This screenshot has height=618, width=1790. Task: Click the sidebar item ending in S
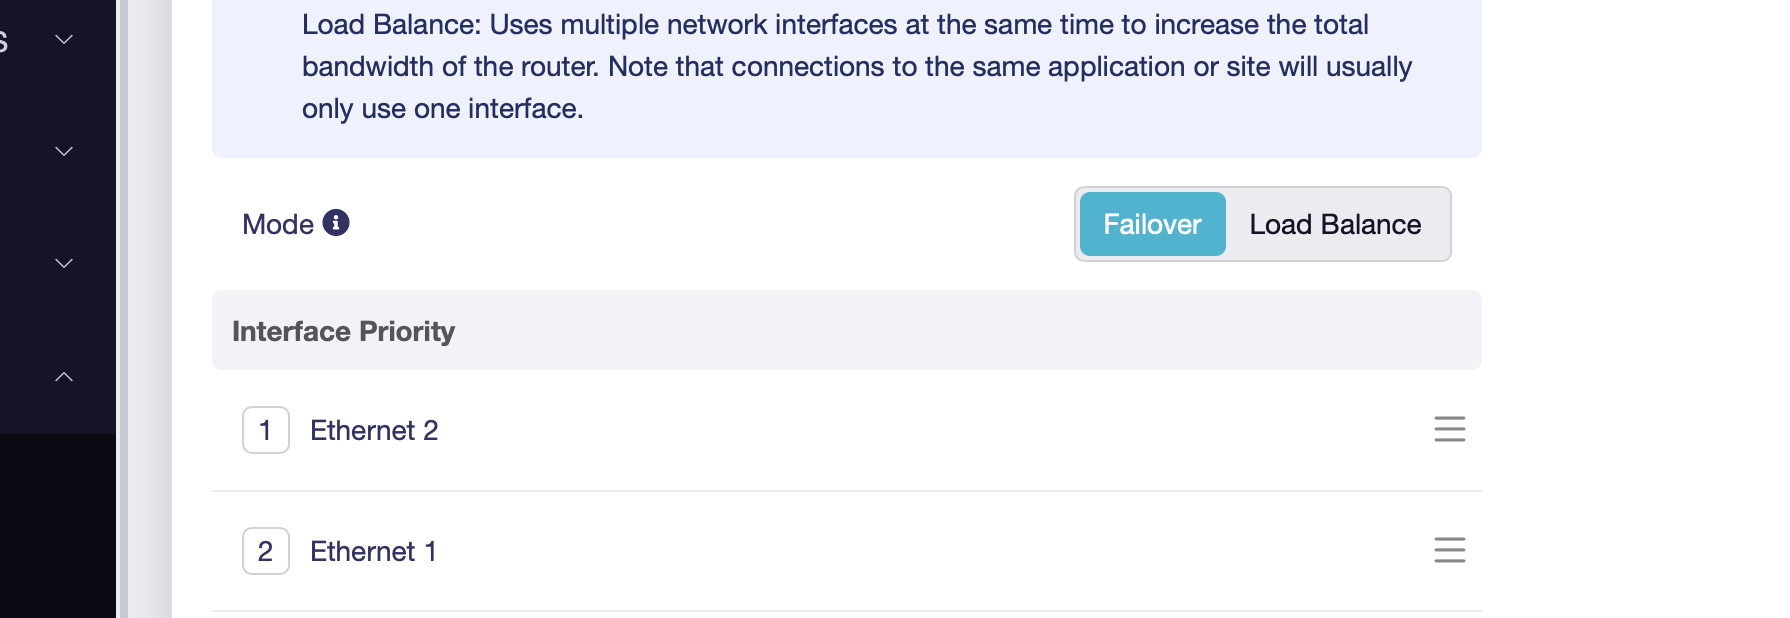pyautogui.click(x=4, y=42)
